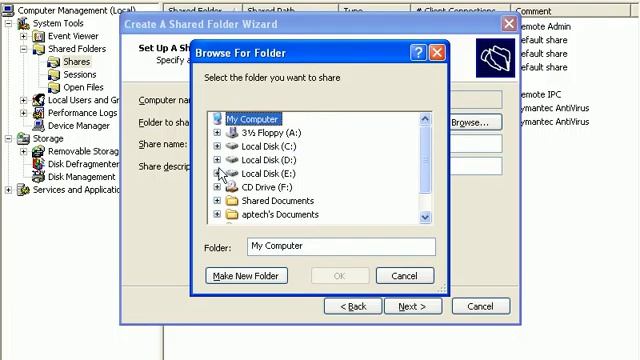Collapse the Storage node
Image resolution: width=640 pixels, height=360 pixels.
tap(8, 139)
